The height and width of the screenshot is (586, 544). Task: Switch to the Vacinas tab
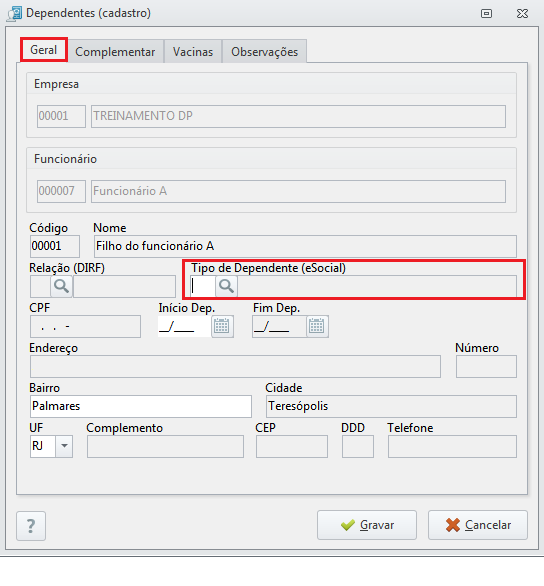[x=193, y=52]
